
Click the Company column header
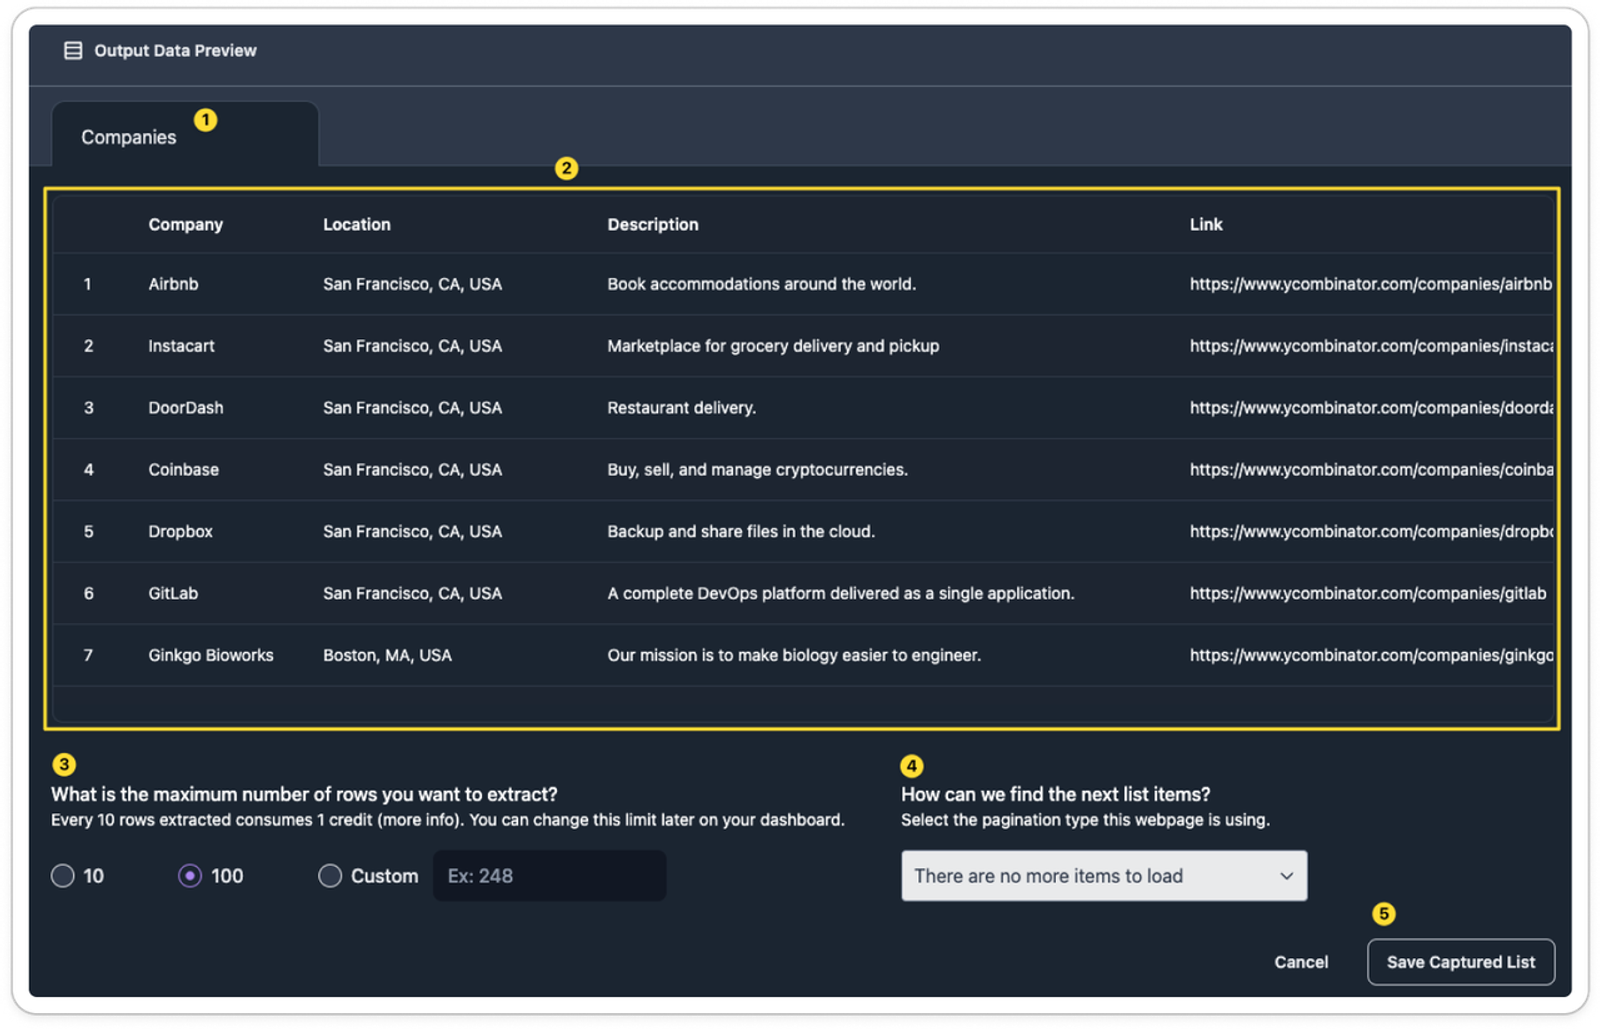186,225
